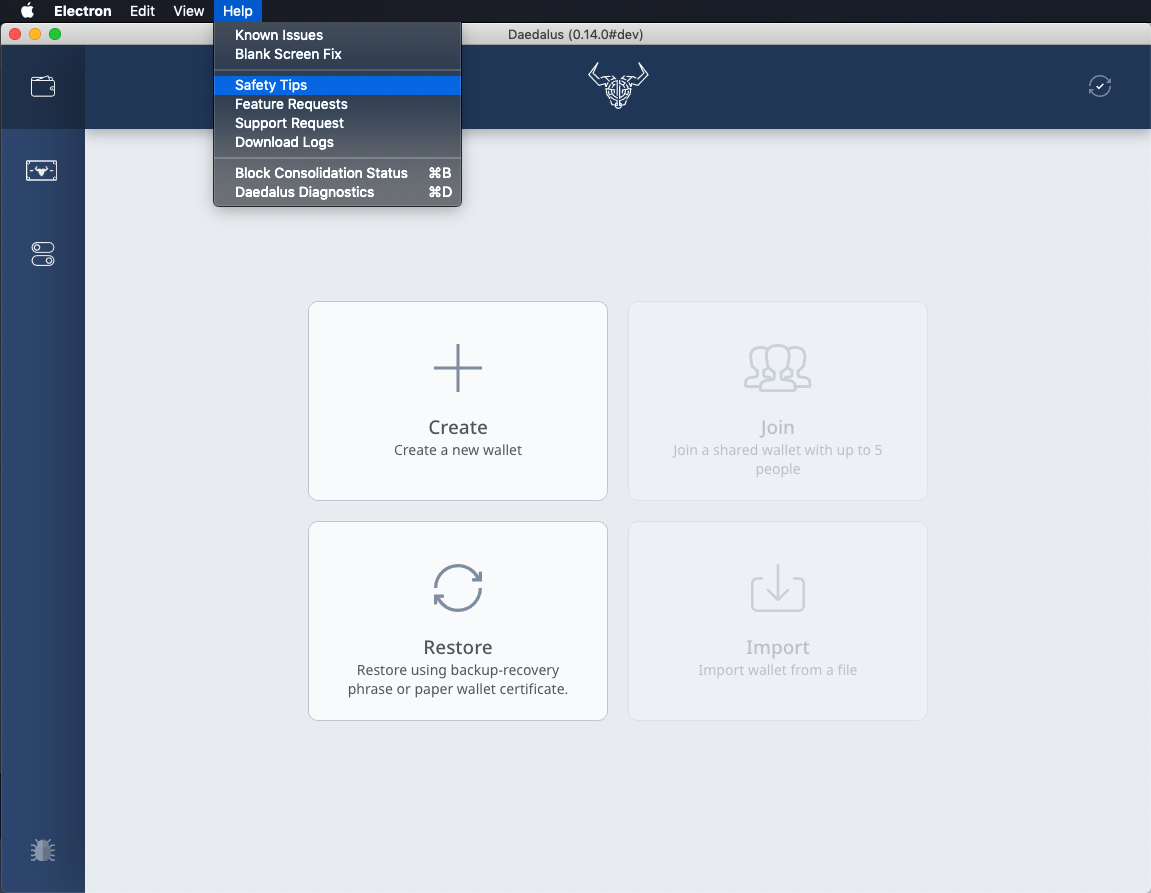Image resolution: width=1151 pixels, height=893 pixels.
Task: Click the green fullscreen window button
Action: (x=55, y=34)
